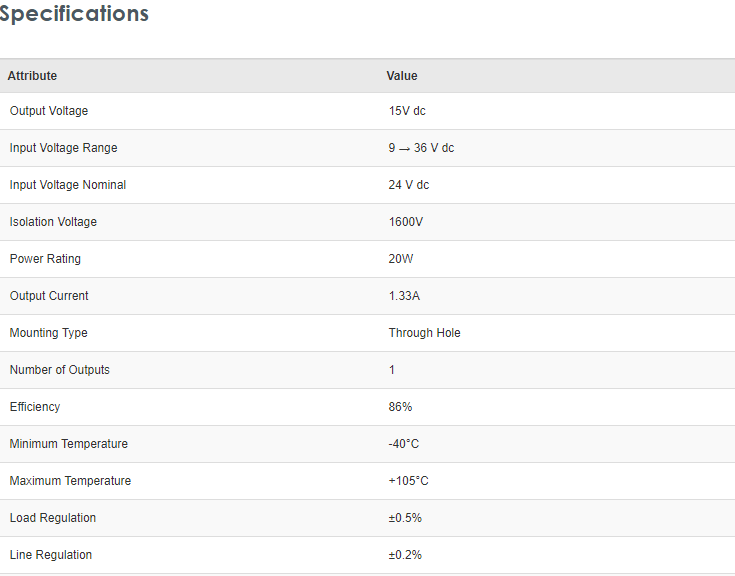Select the 24 V dc value
This screenshot has width=735, height=576.
coord(409,185)
